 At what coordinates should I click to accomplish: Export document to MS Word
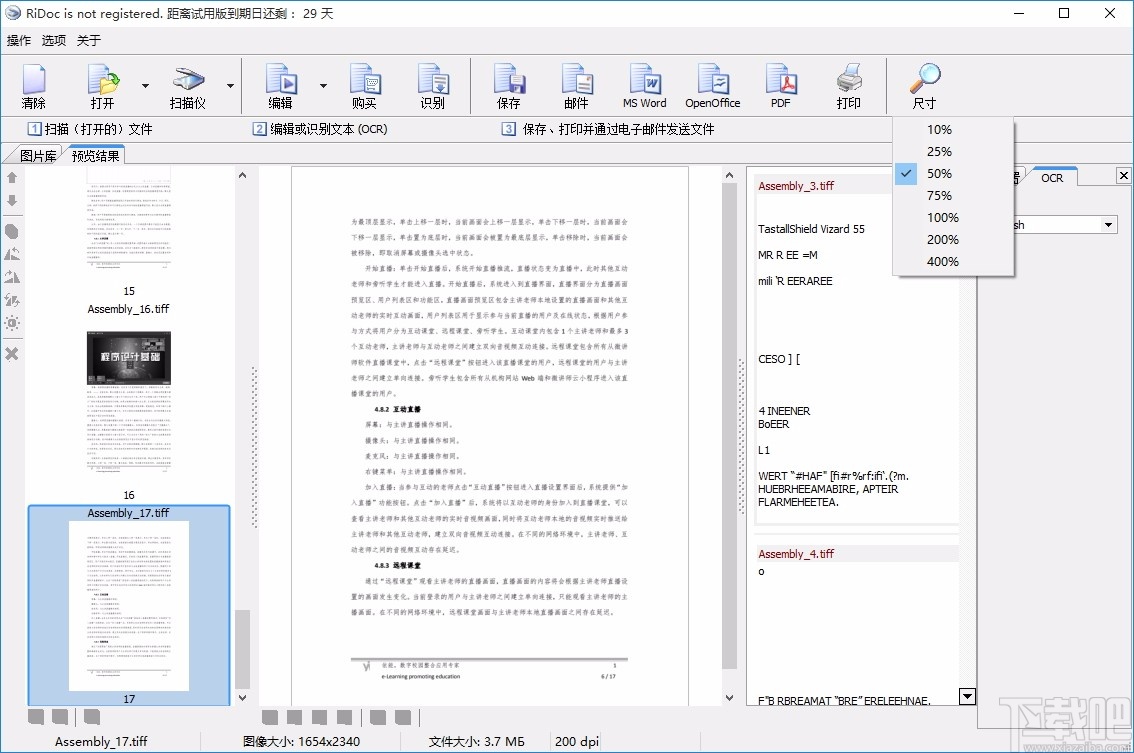pyautogui.click(x=644, y=86)
